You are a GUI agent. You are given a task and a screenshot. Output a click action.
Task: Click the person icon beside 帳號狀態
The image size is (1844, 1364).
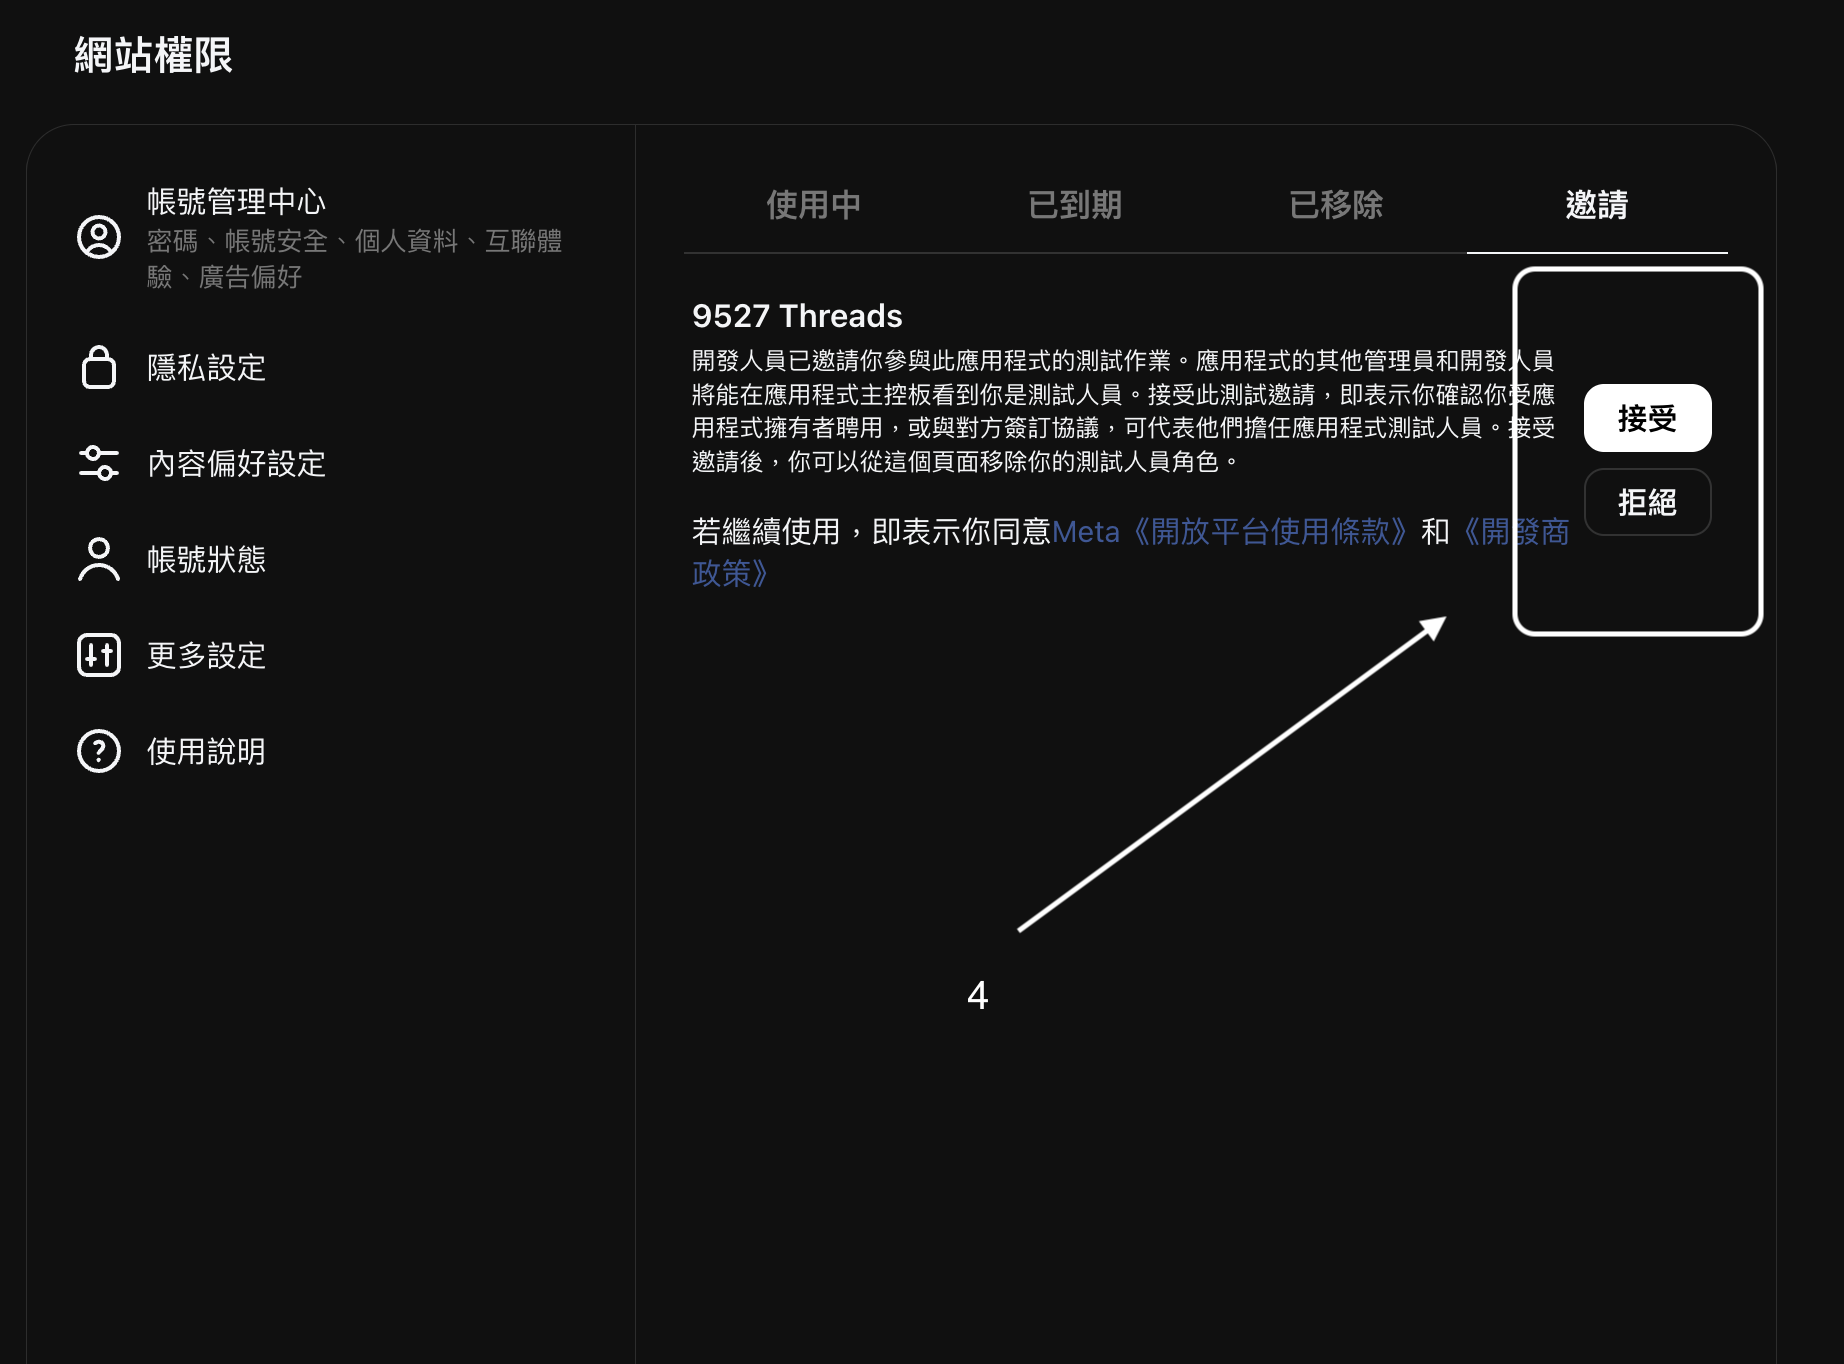click(99, 559)
